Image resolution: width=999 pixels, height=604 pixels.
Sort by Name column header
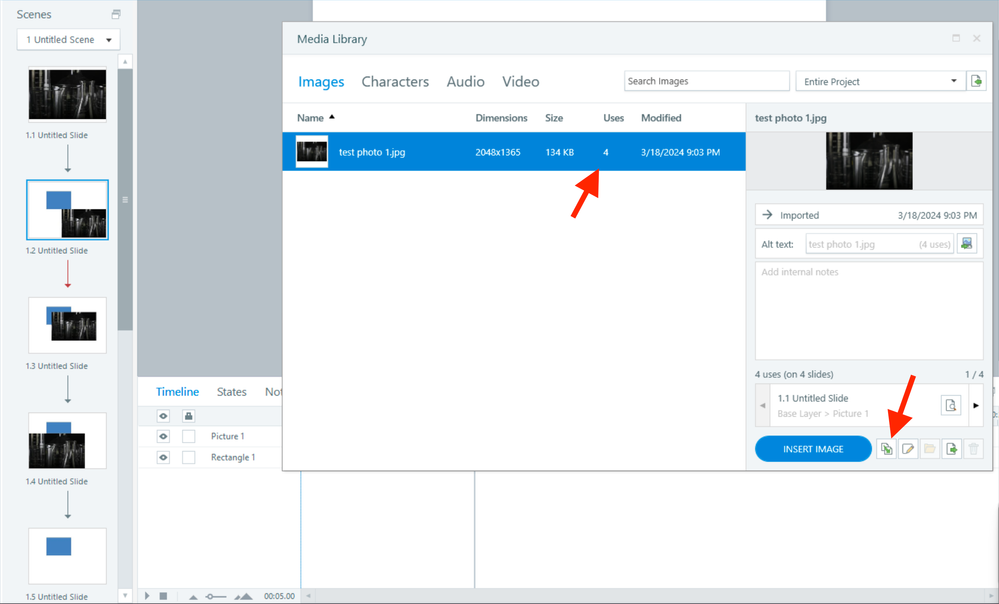315,118
